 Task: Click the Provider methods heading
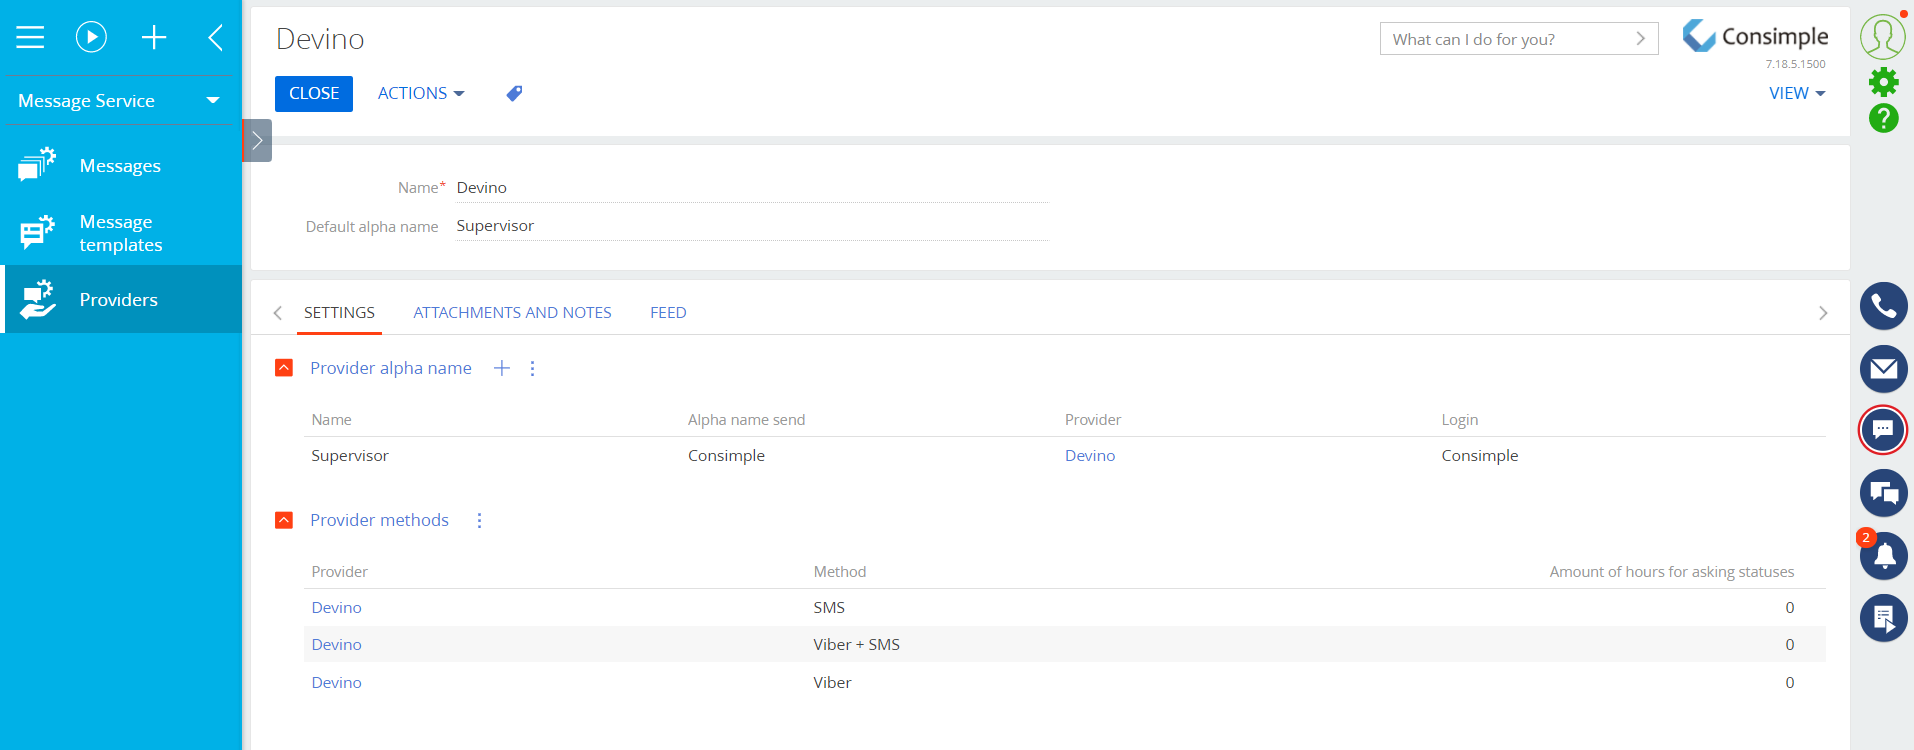pyautogui.click(x=379, y=520)
